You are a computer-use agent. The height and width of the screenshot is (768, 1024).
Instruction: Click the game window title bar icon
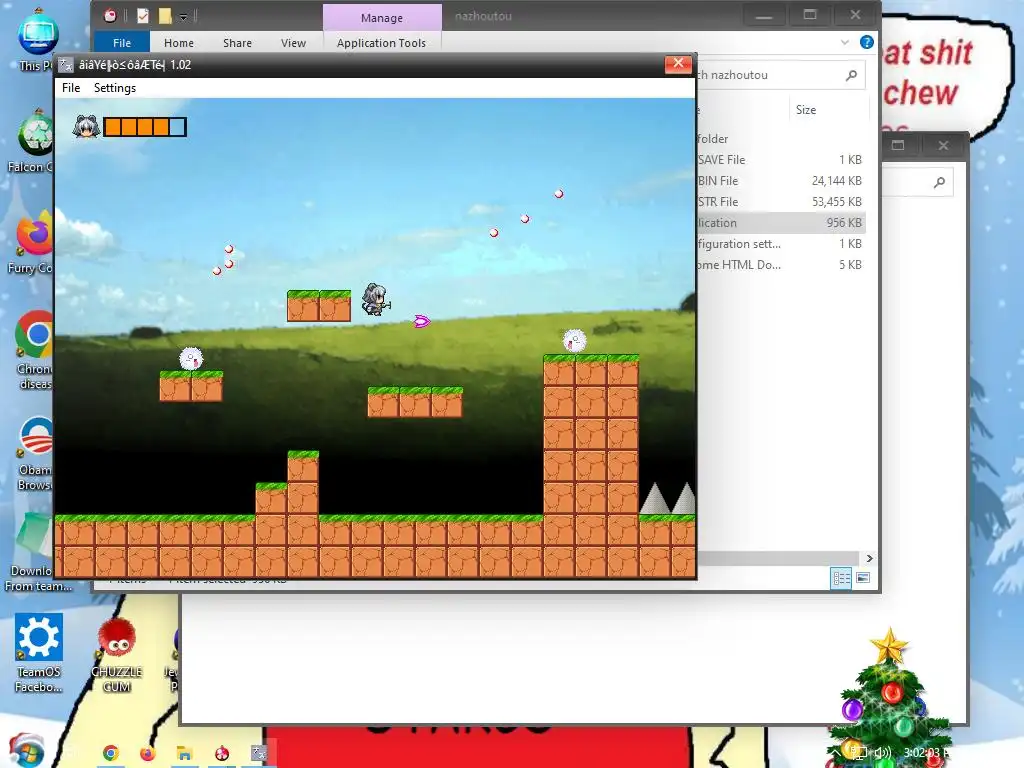pyautogui.click(x=66, y=65)
